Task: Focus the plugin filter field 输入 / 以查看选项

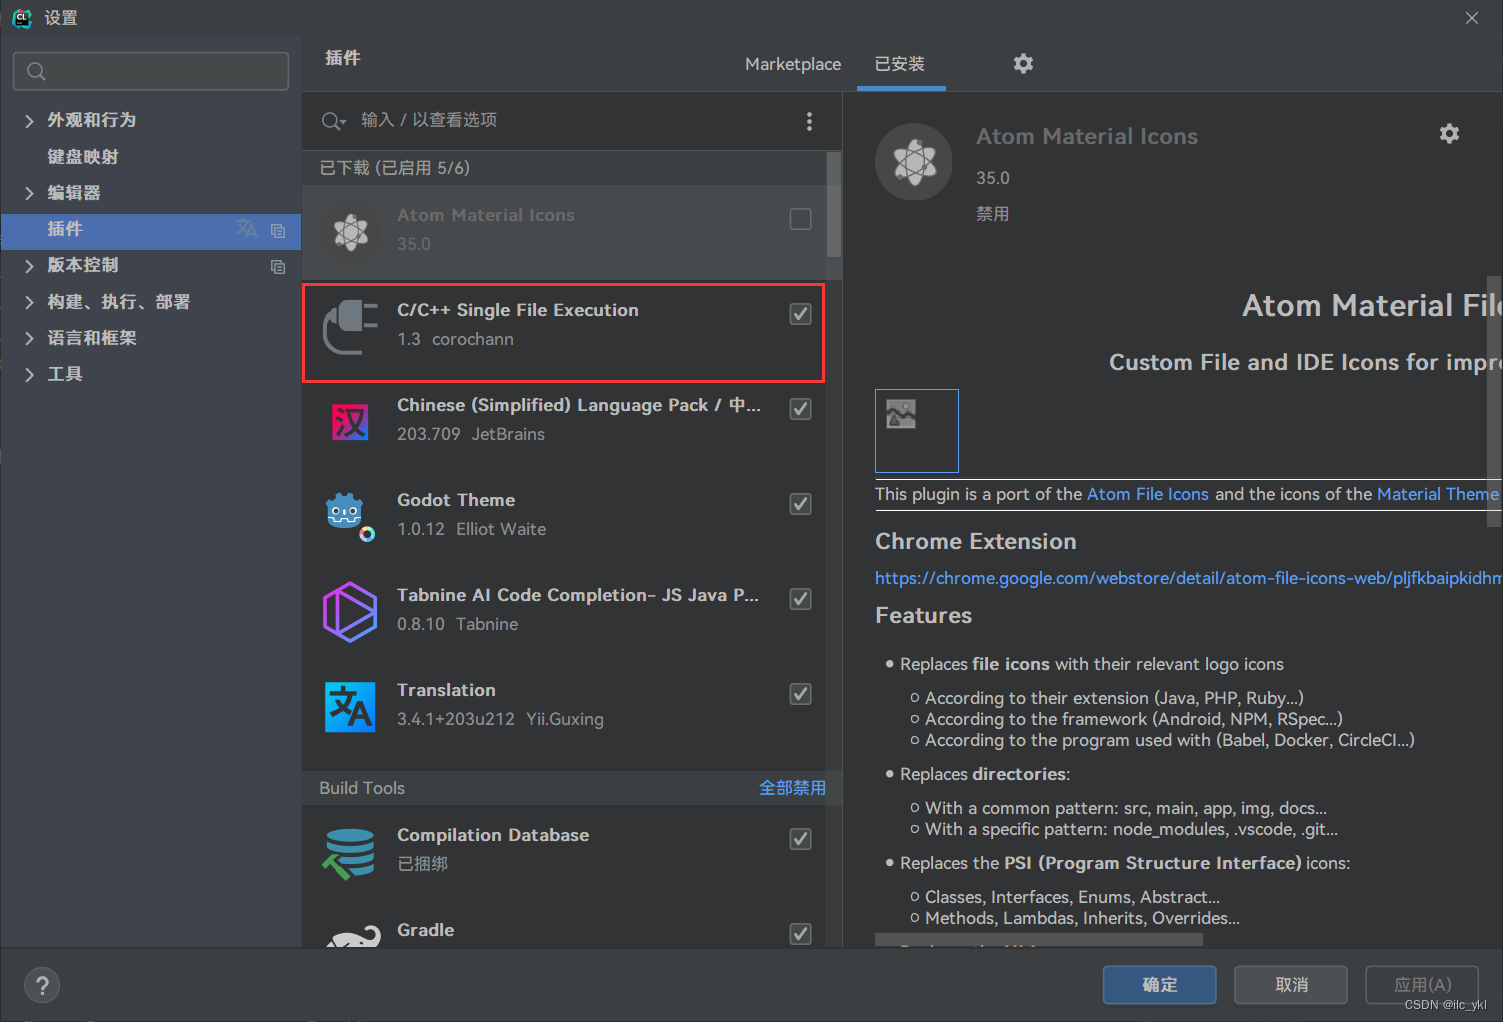Action: [x=570, y=121]
